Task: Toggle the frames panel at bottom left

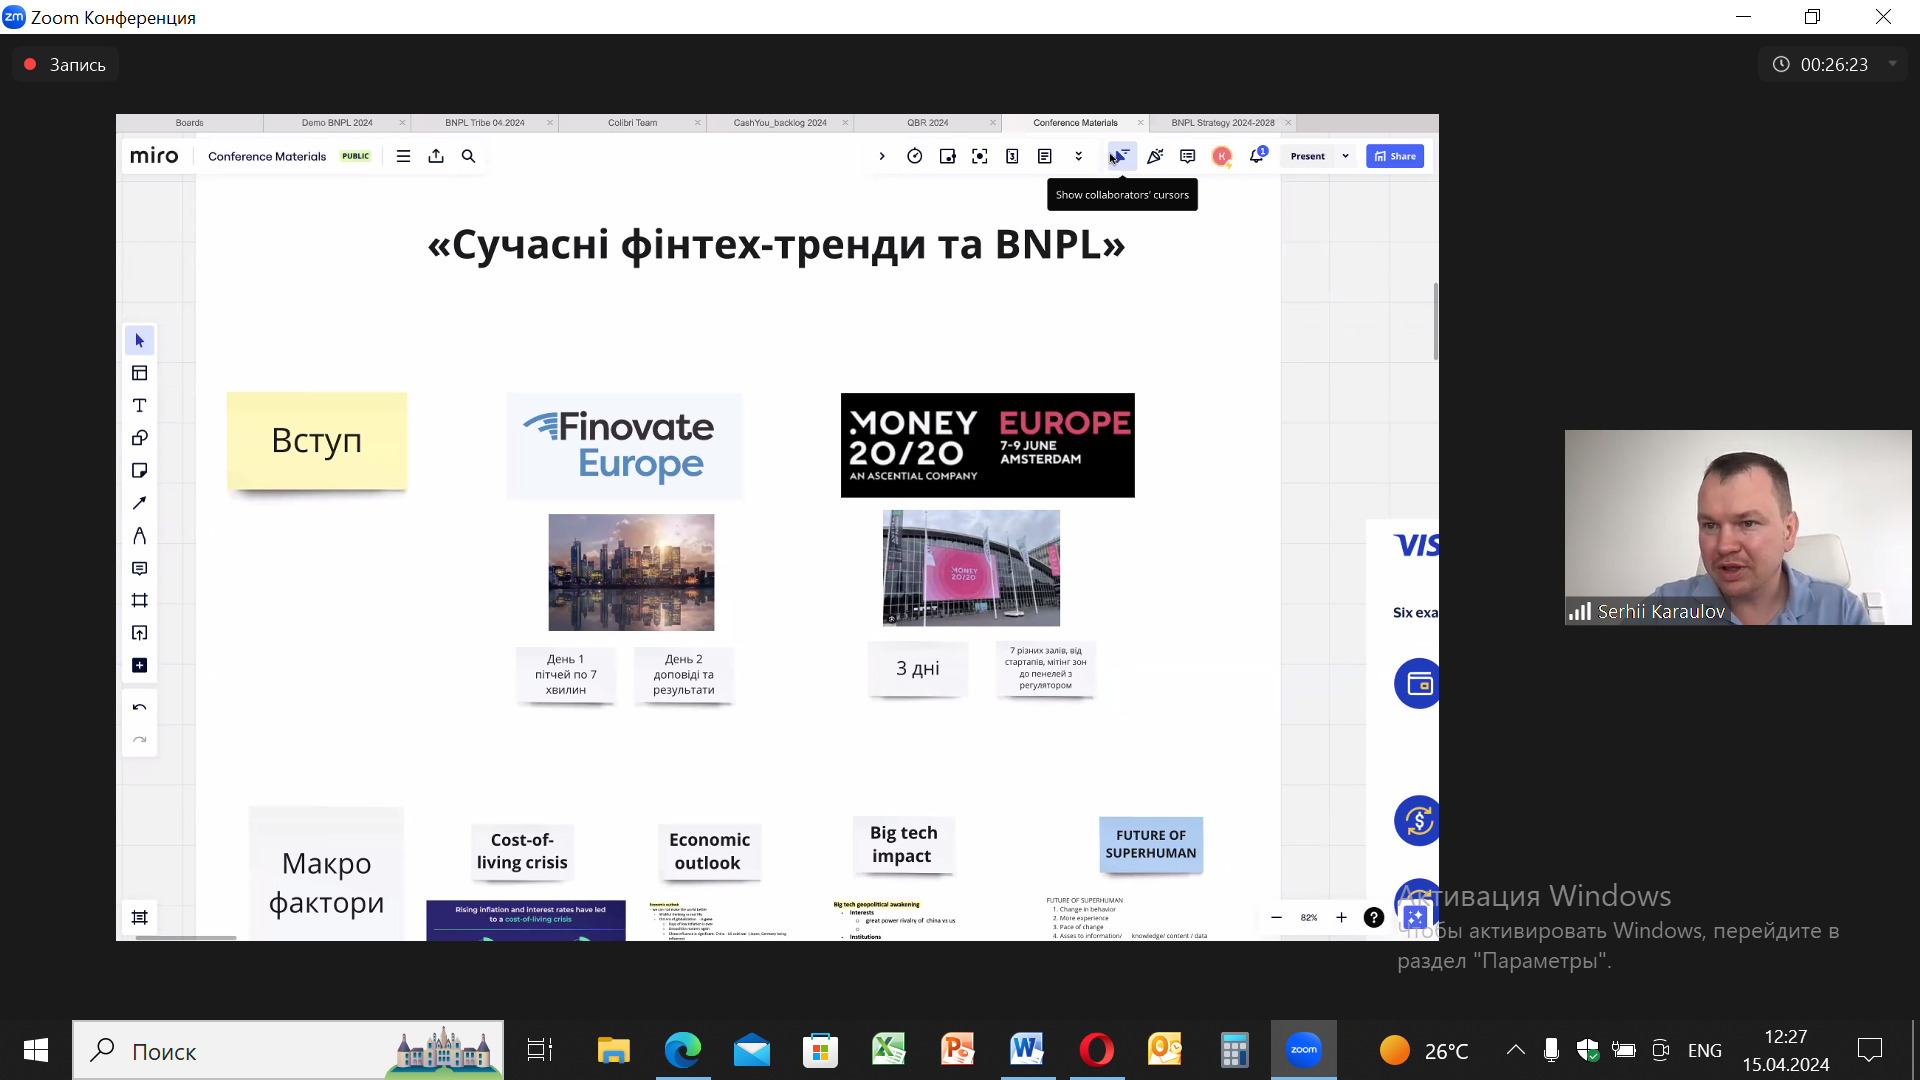Action: tap(140, 918)
